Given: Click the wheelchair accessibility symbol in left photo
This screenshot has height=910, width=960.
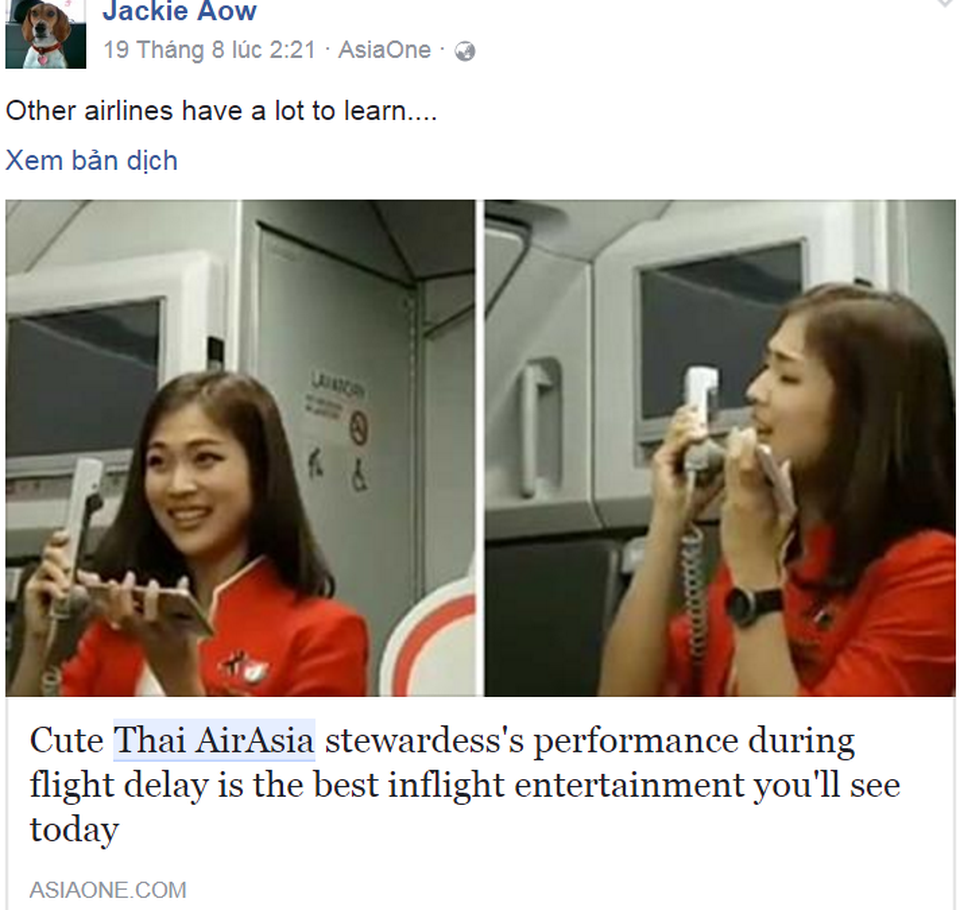Looking at the screenshot, I should point(359,477).
